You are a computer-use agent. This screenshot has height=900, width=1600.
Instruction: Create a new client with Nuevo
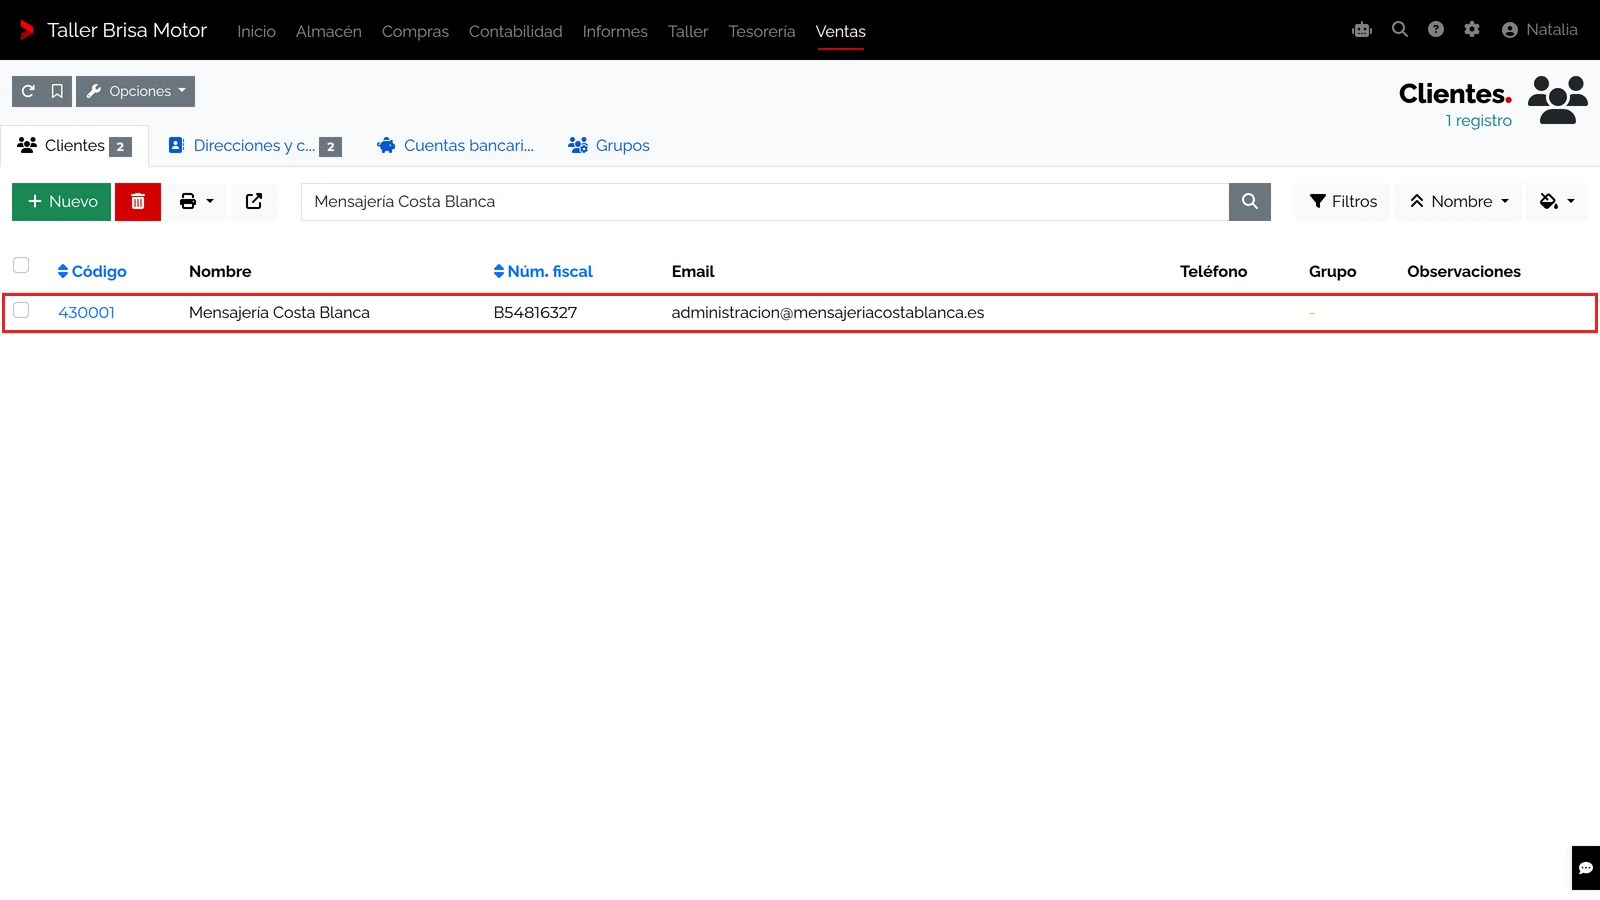(x=62, y=202)
